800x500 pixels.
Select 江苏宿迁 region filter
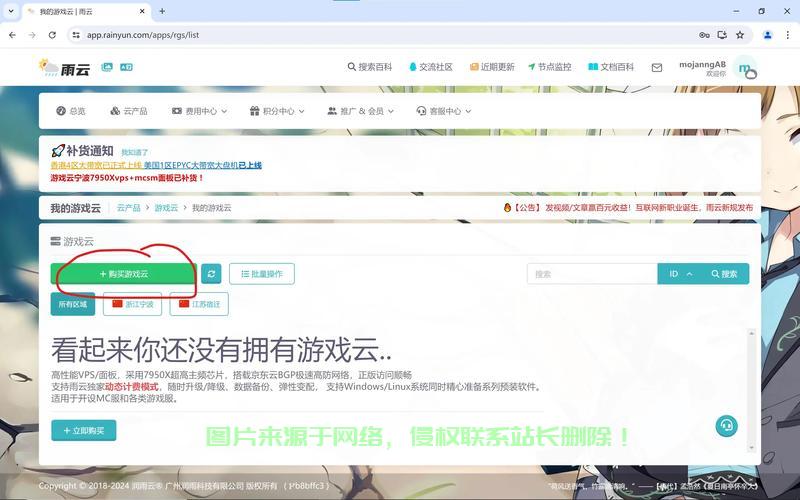(199, 304)
